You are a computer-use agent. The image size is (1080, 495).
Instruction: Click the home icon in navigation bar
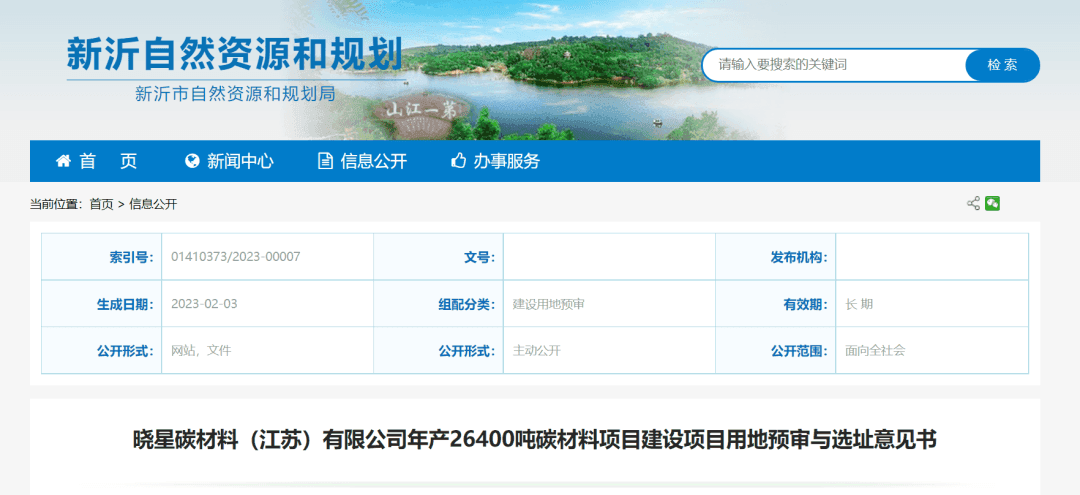[63, 161]
